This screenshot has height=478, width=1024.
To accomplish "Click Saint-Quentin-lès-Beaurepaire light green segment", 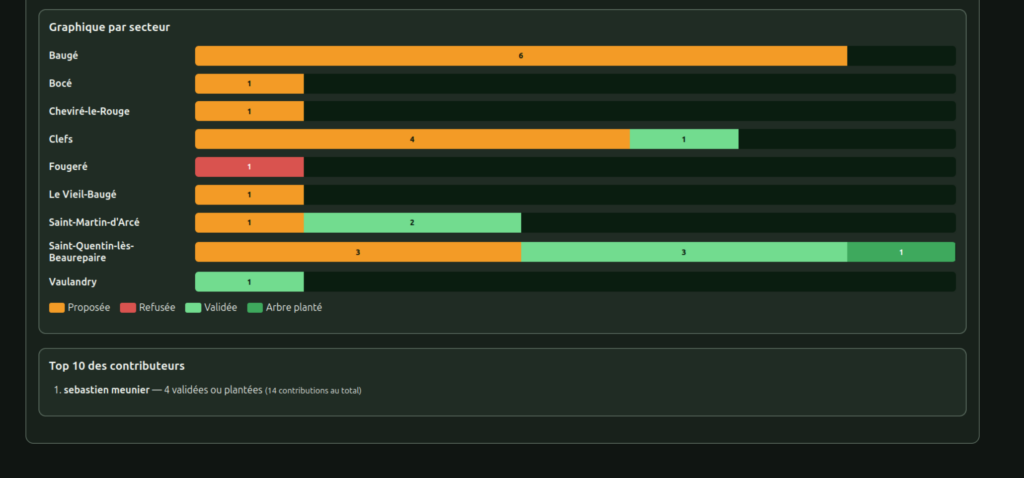I will tap(684, 252).
